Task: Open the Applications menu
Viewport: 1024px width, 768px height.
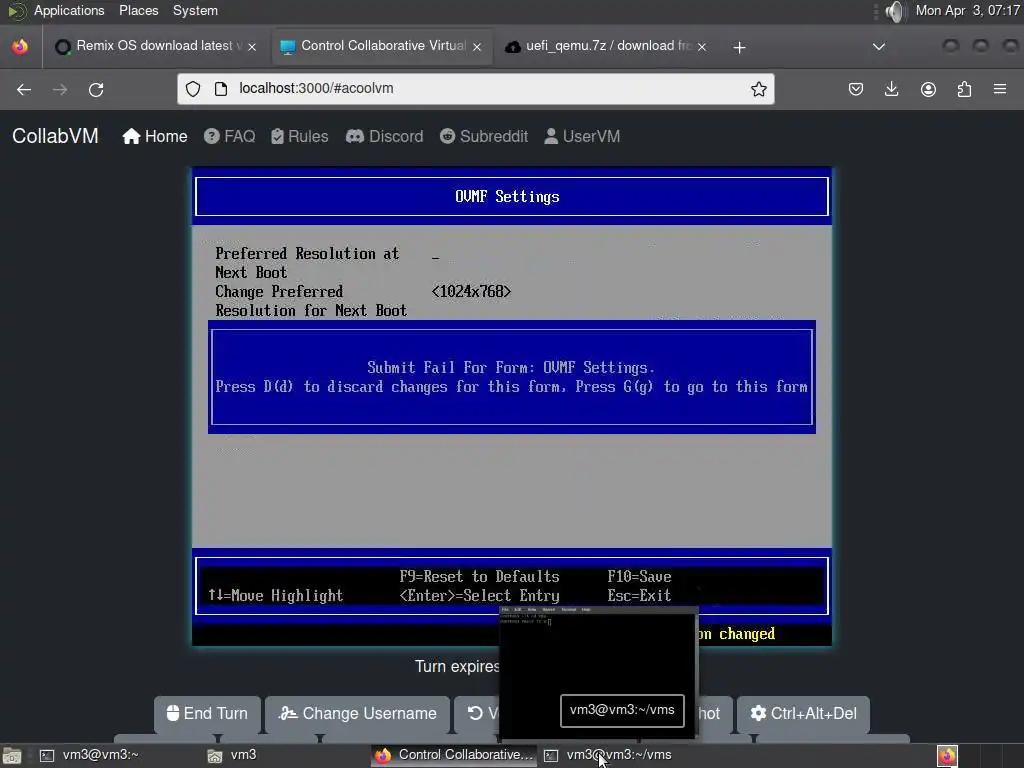Action: pos(69,10)
